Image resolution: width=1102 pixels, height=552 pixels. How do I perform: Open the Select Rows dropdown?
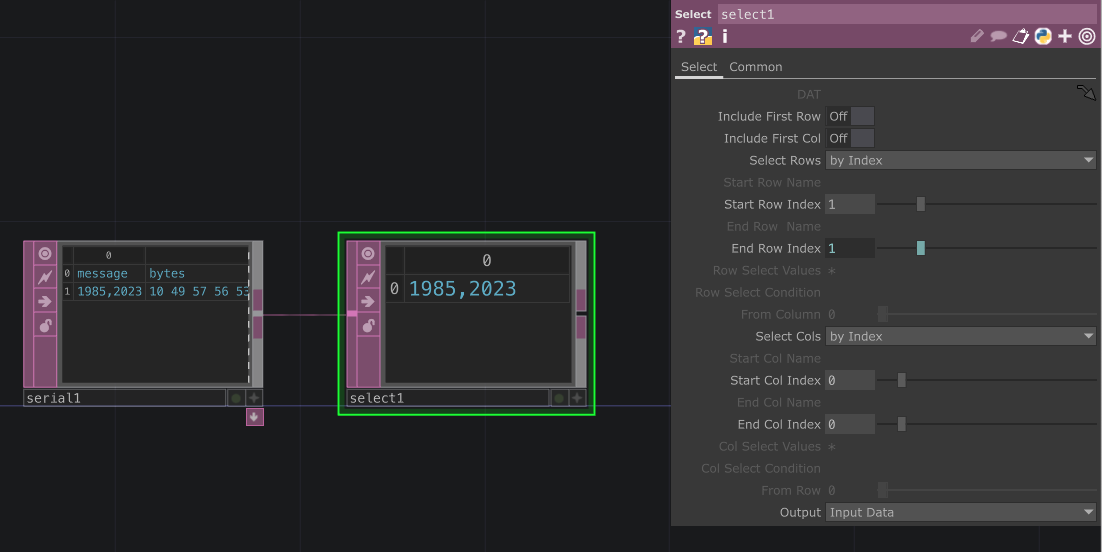[961, 161]
